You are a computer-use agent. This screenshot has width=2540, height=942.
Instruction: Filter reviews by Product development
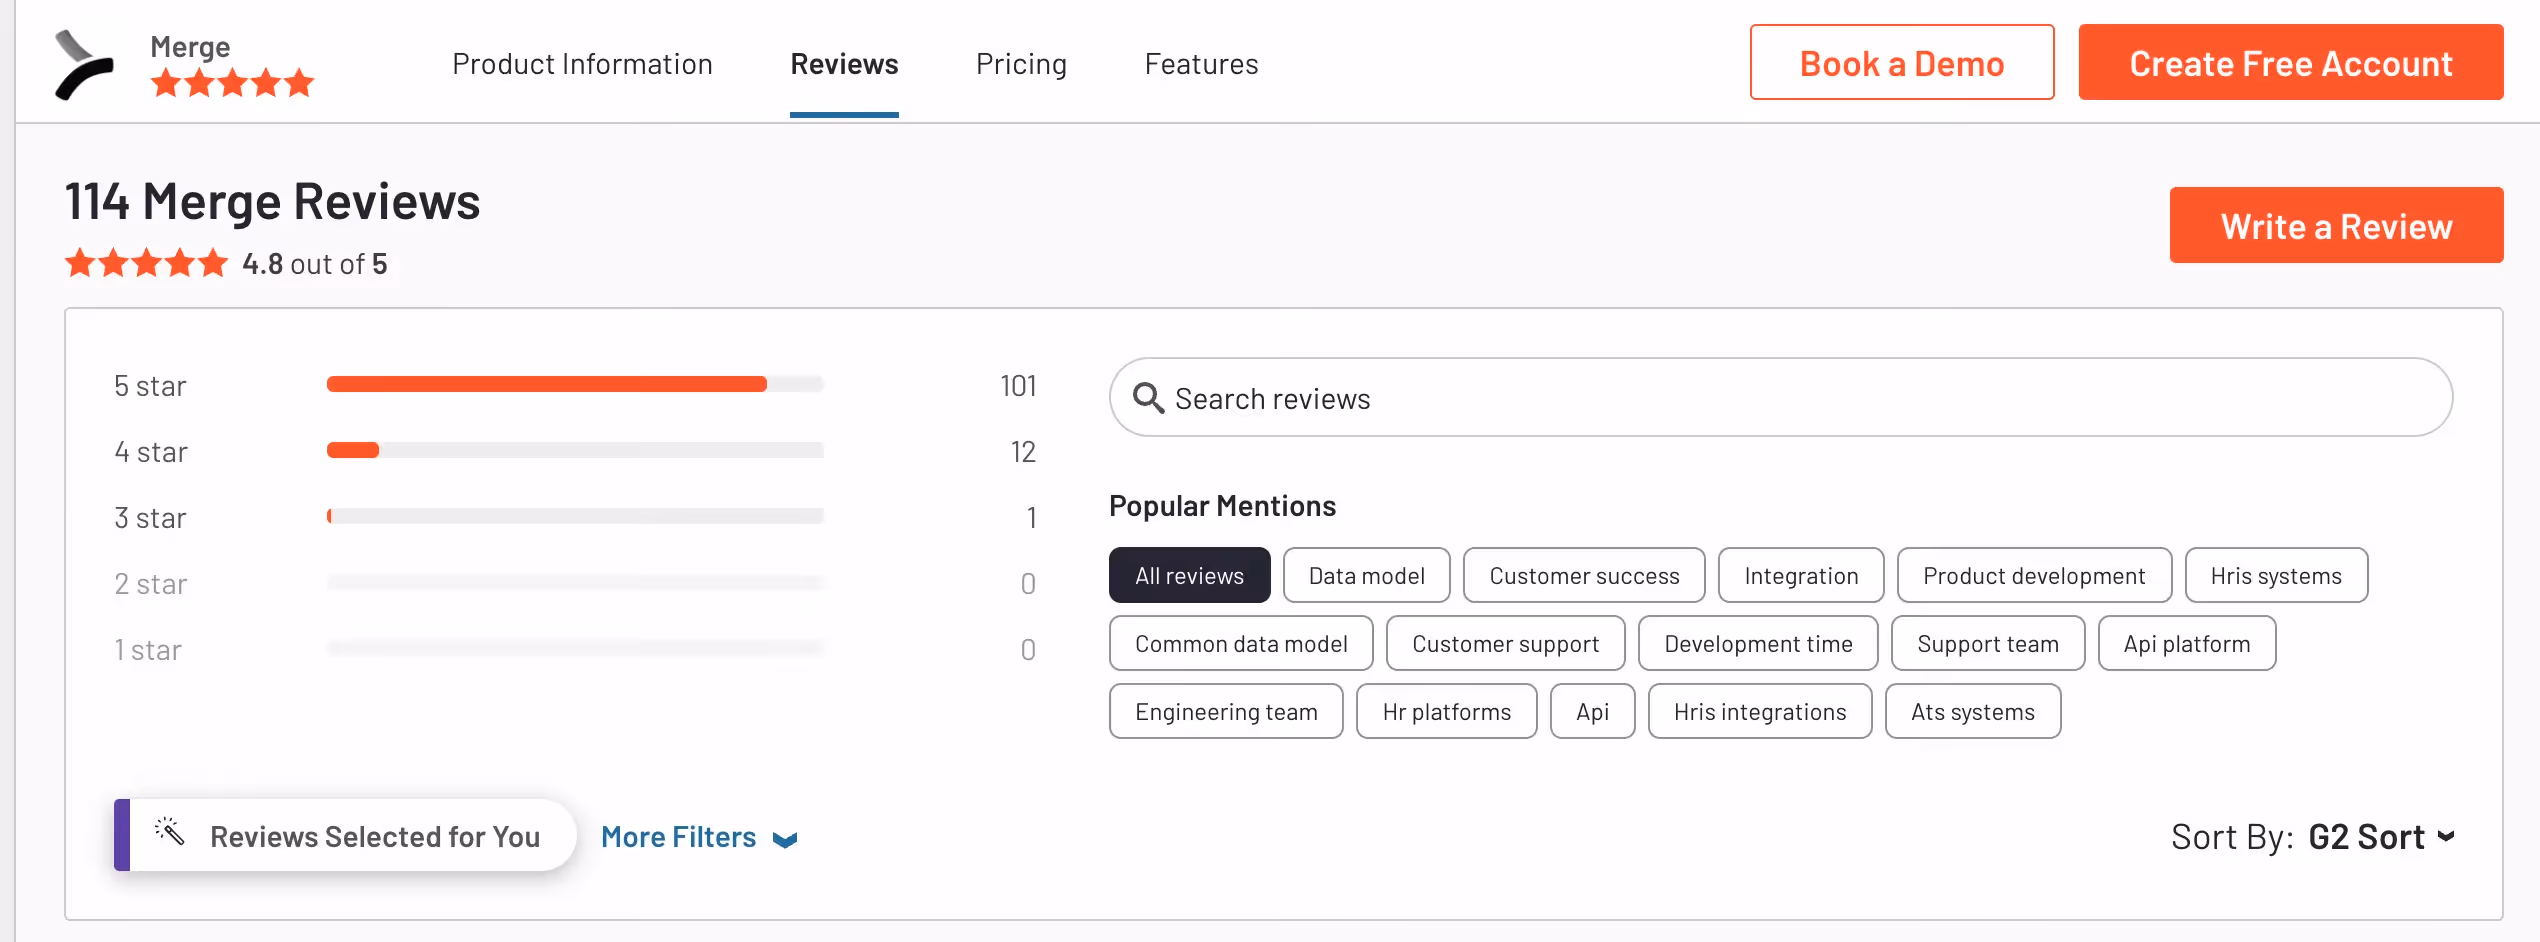2034,575
